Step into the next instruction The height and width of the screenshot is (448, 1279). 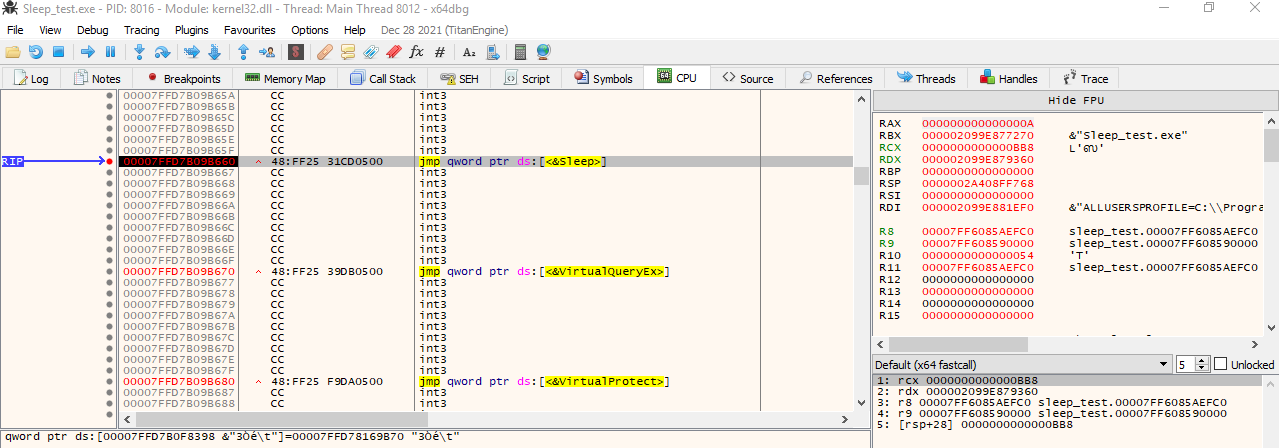(x=139, y=51)
